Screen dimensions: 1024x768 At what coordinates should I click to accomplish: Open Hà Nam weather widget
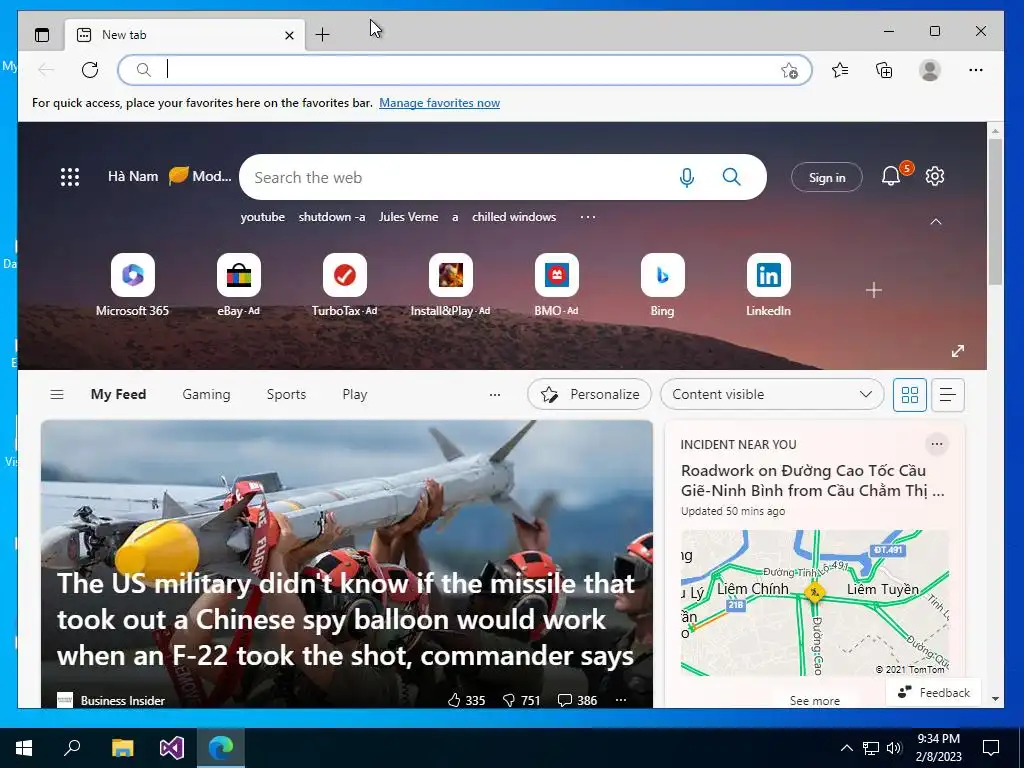(x=169, y=176)
